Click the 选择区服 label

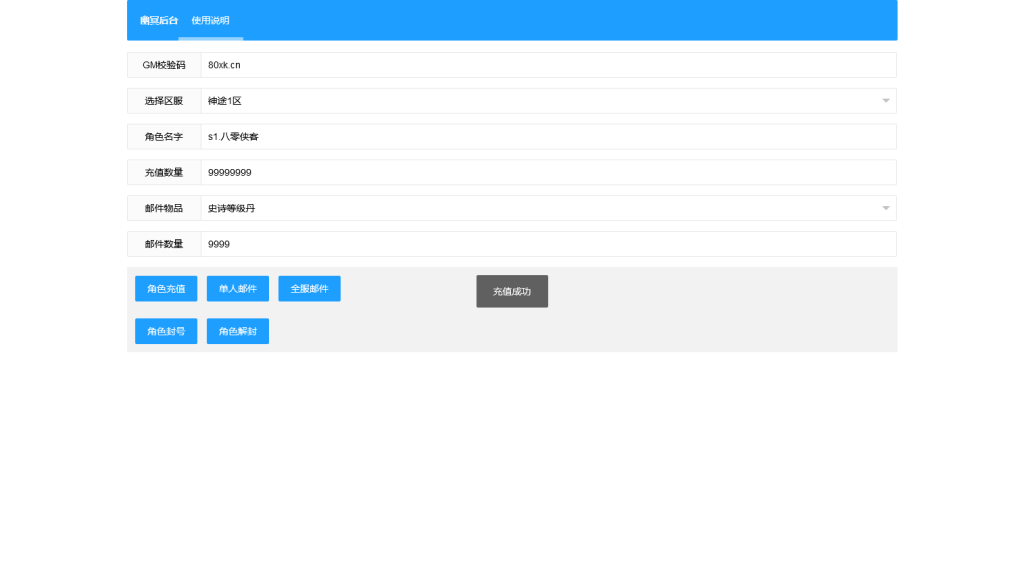[x=164, y=101]
